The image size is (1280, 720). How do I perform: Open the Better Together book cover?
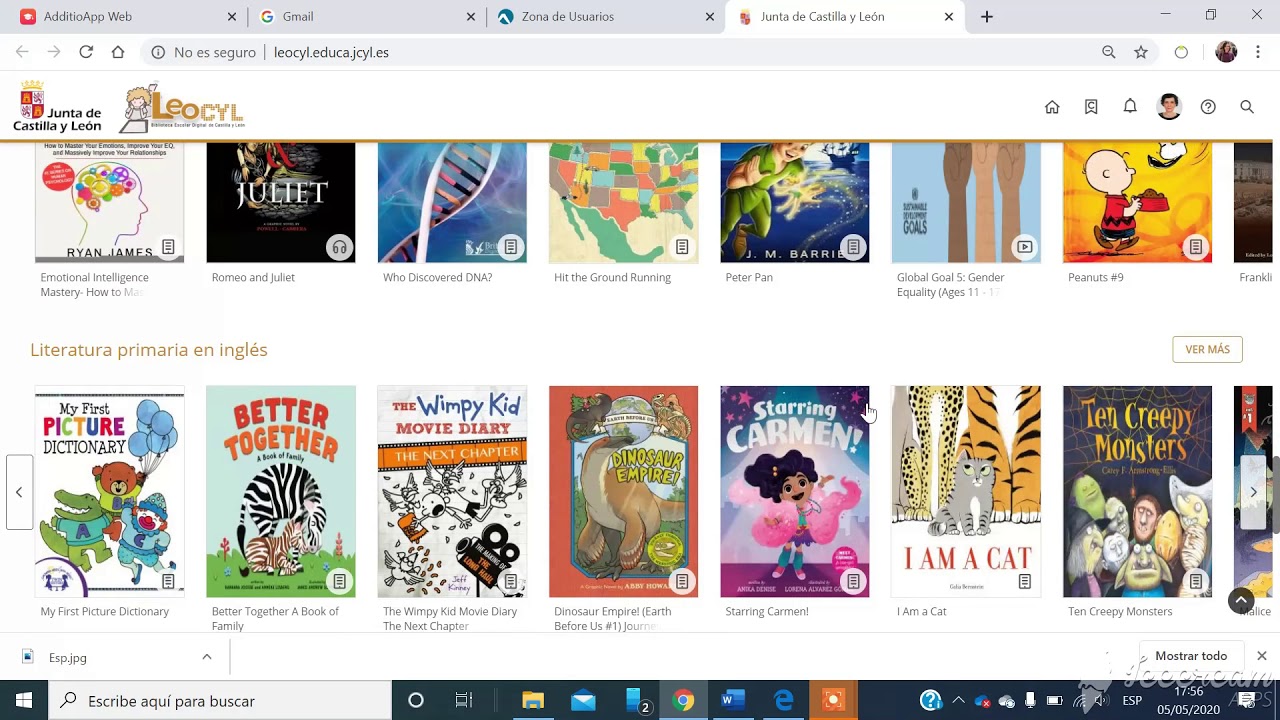pyautogui.click(x=281, y=492)
